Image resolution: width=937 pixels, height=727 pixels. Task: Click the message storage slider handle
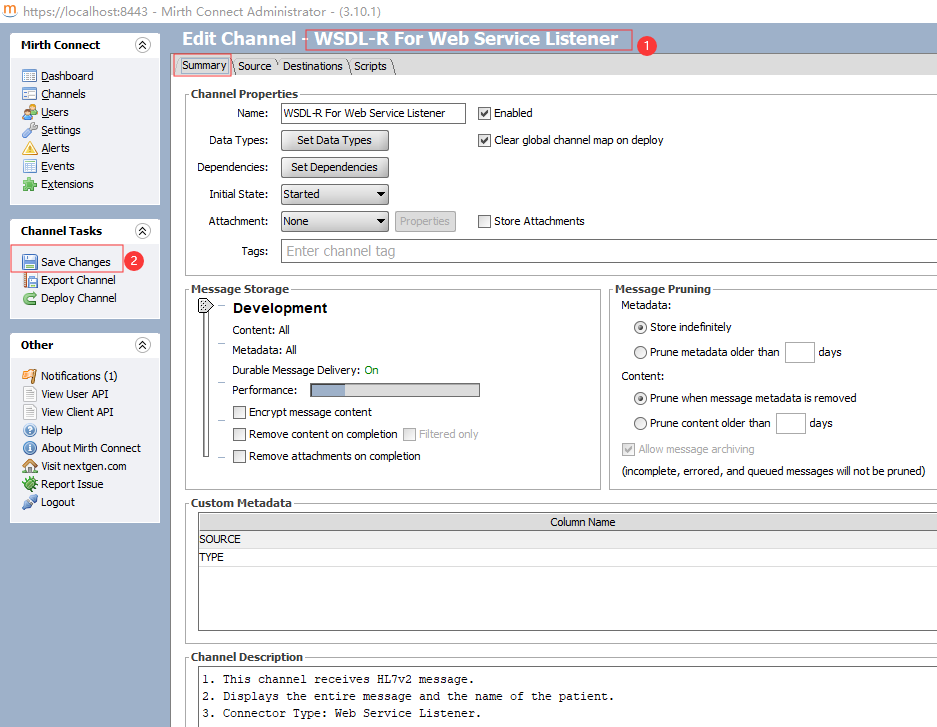205,306
